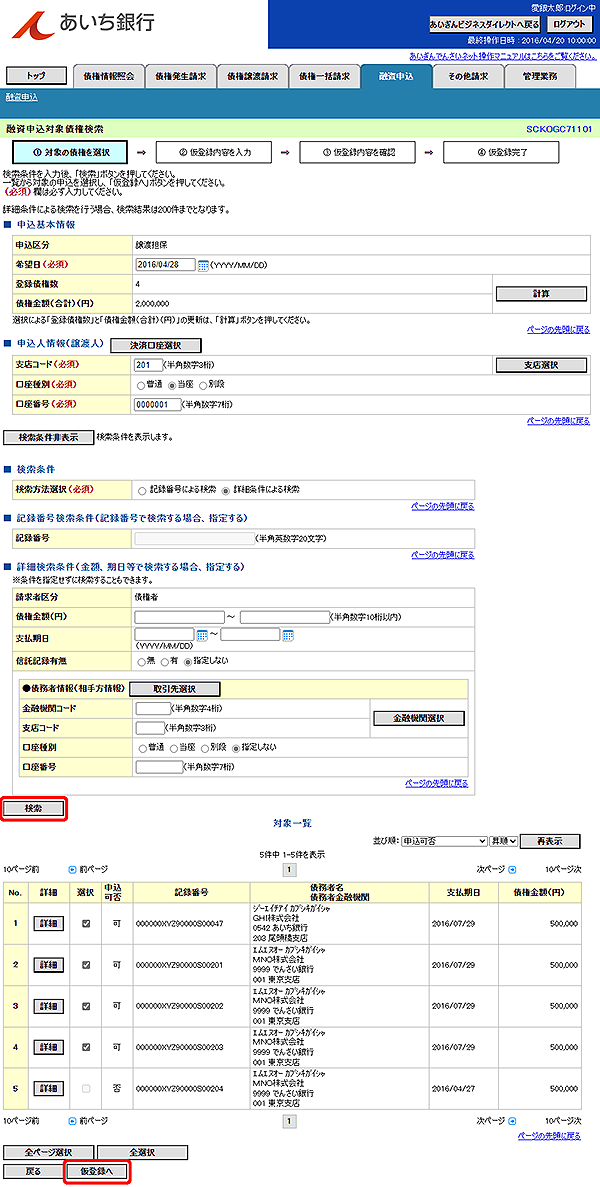600x1187 pixels.
Task: Uncheck selection box for record ending S00202
Action: tap(86, 1006)
